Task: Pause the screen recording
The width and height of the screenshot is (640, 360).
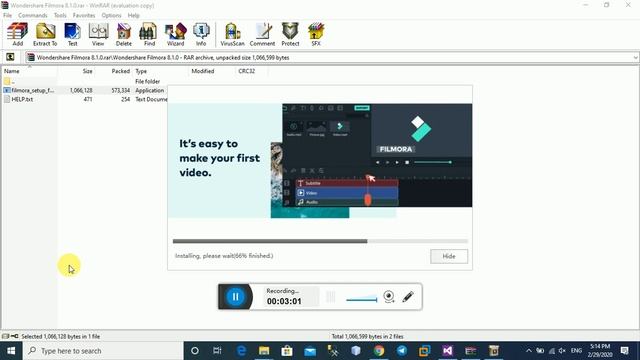Action: point(236,297)
